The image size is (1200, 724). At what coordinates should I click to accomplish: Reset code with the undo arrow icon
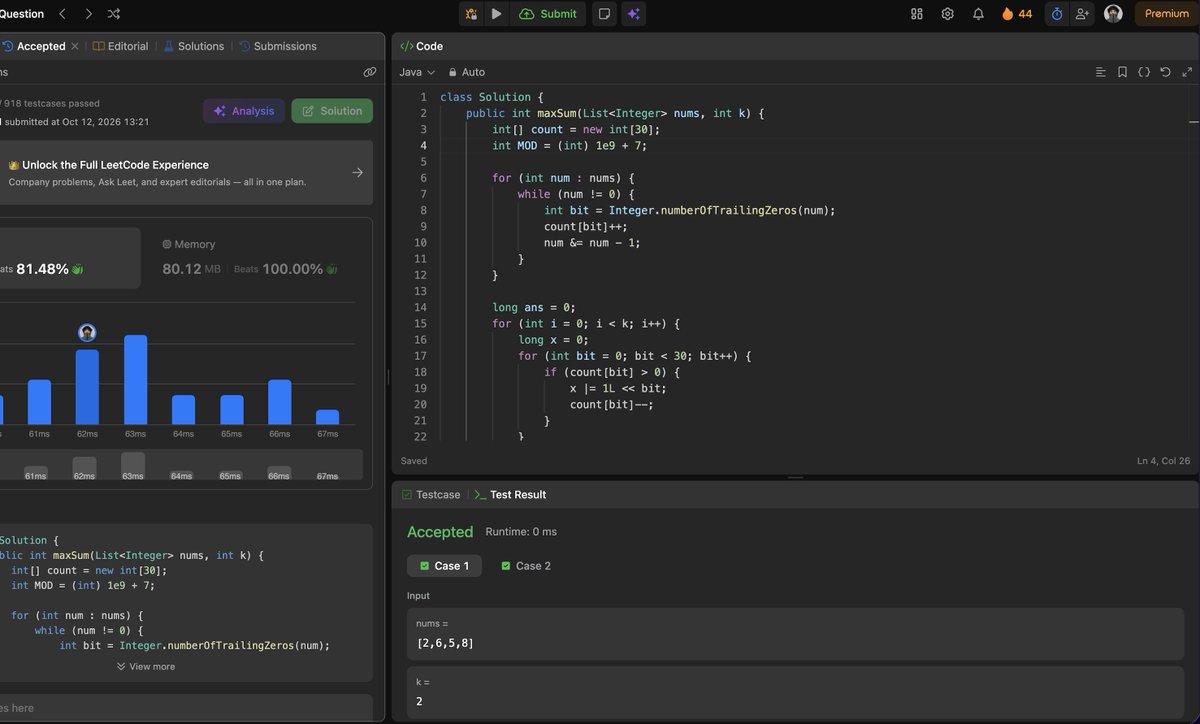1165,72
